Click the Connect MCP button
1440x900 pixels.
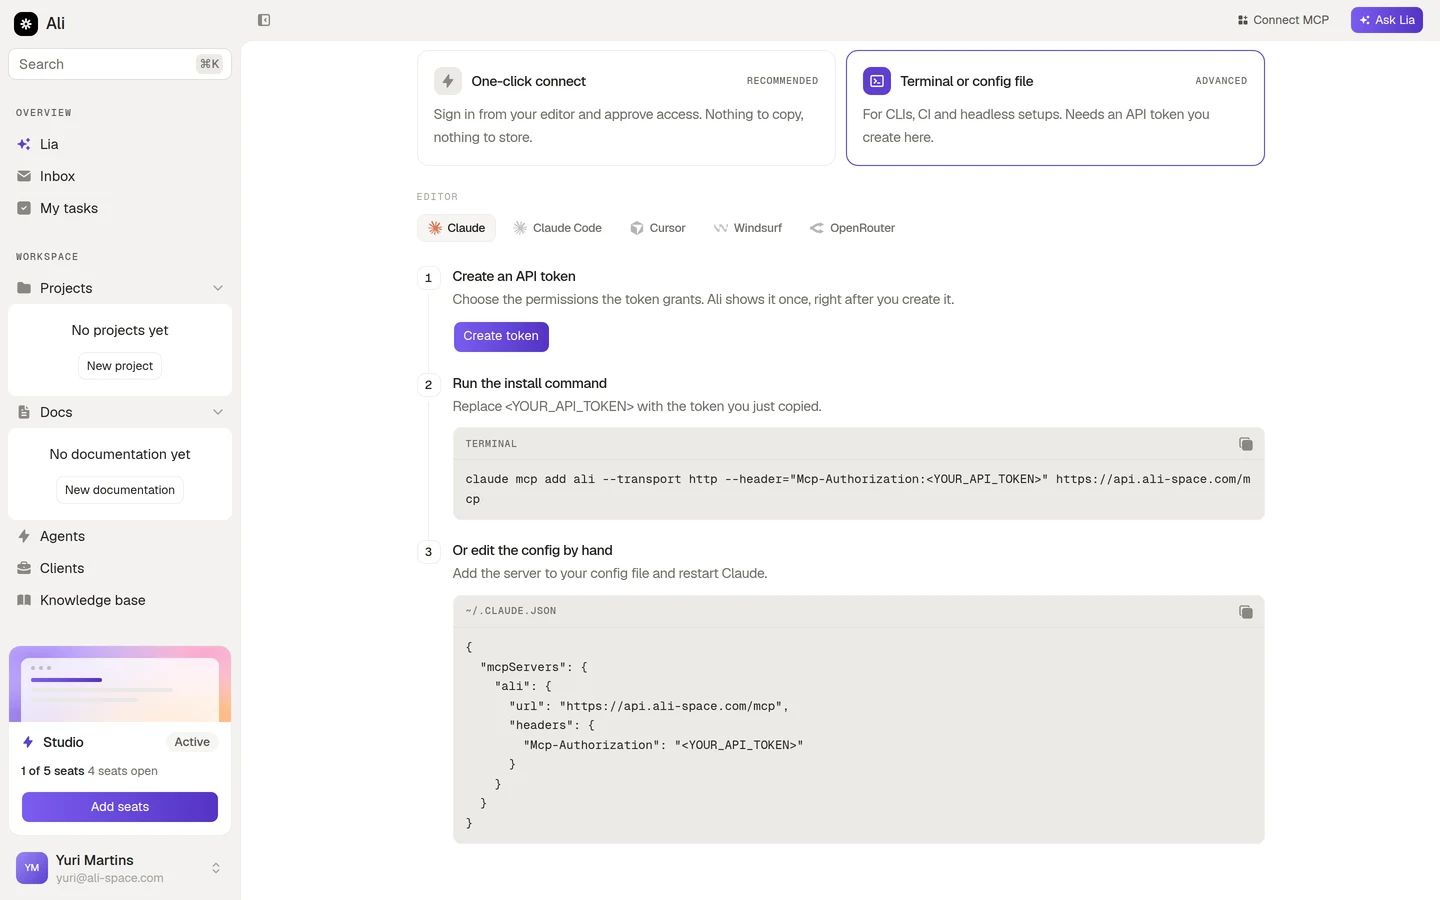[1283, 20]
